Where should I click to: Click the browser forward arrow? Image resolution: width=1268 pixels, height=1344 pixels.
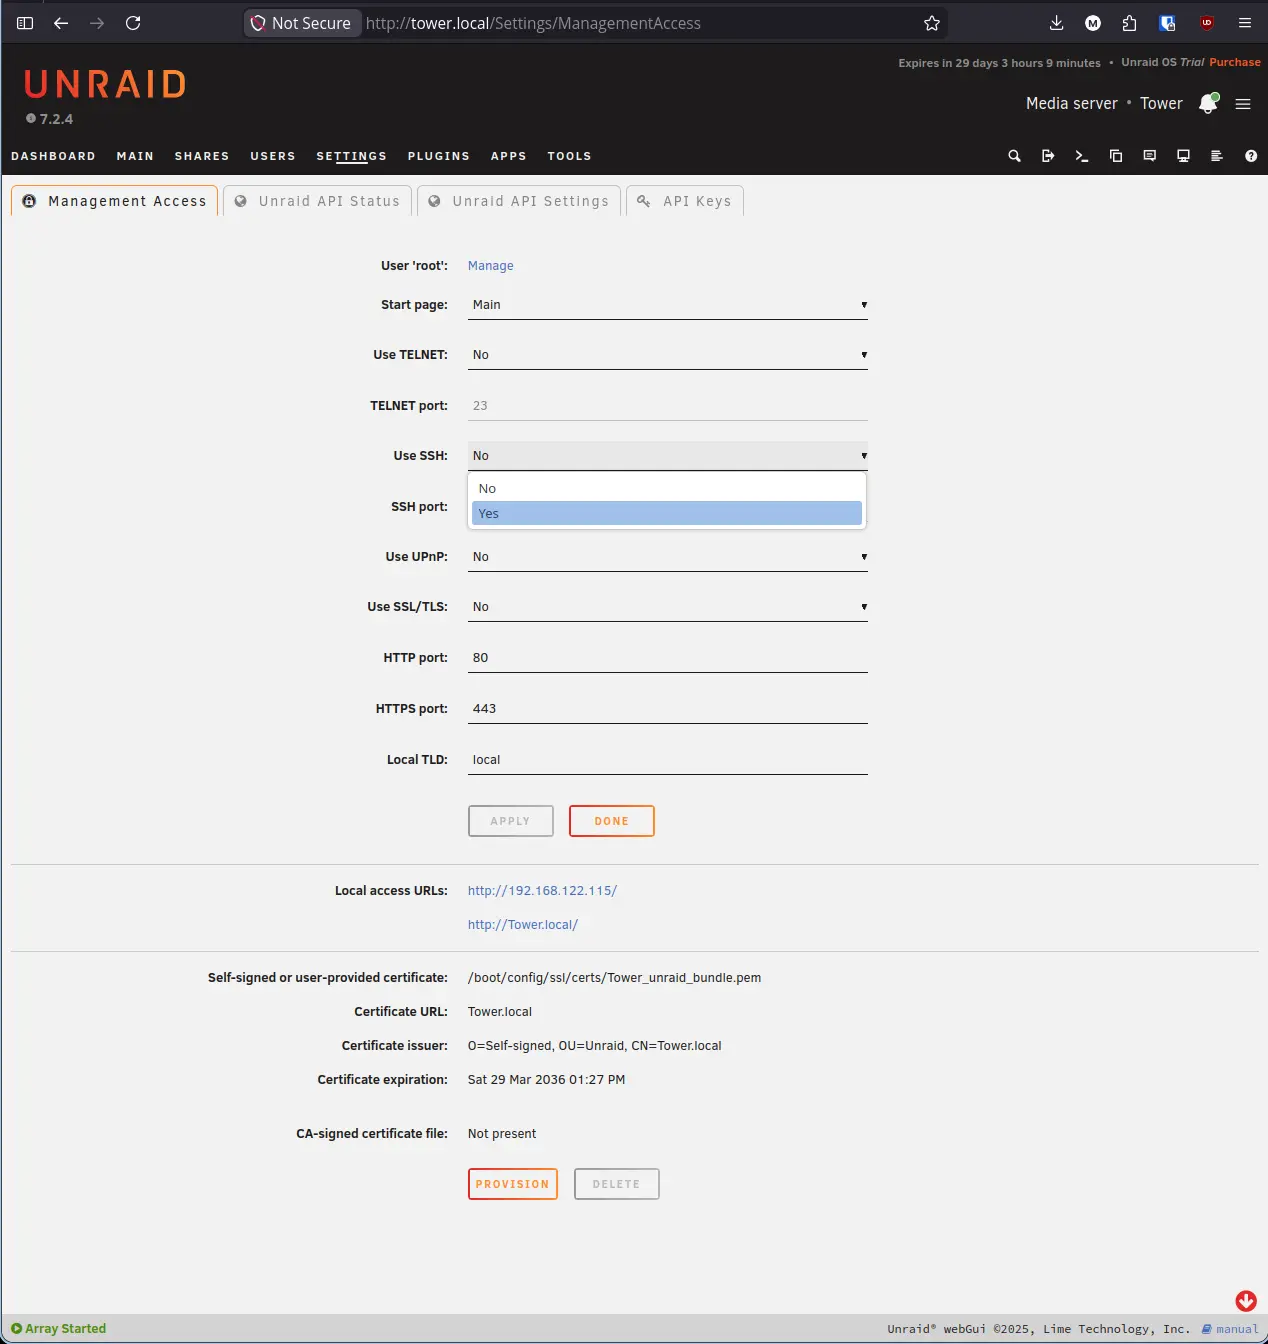click(97, 23)
